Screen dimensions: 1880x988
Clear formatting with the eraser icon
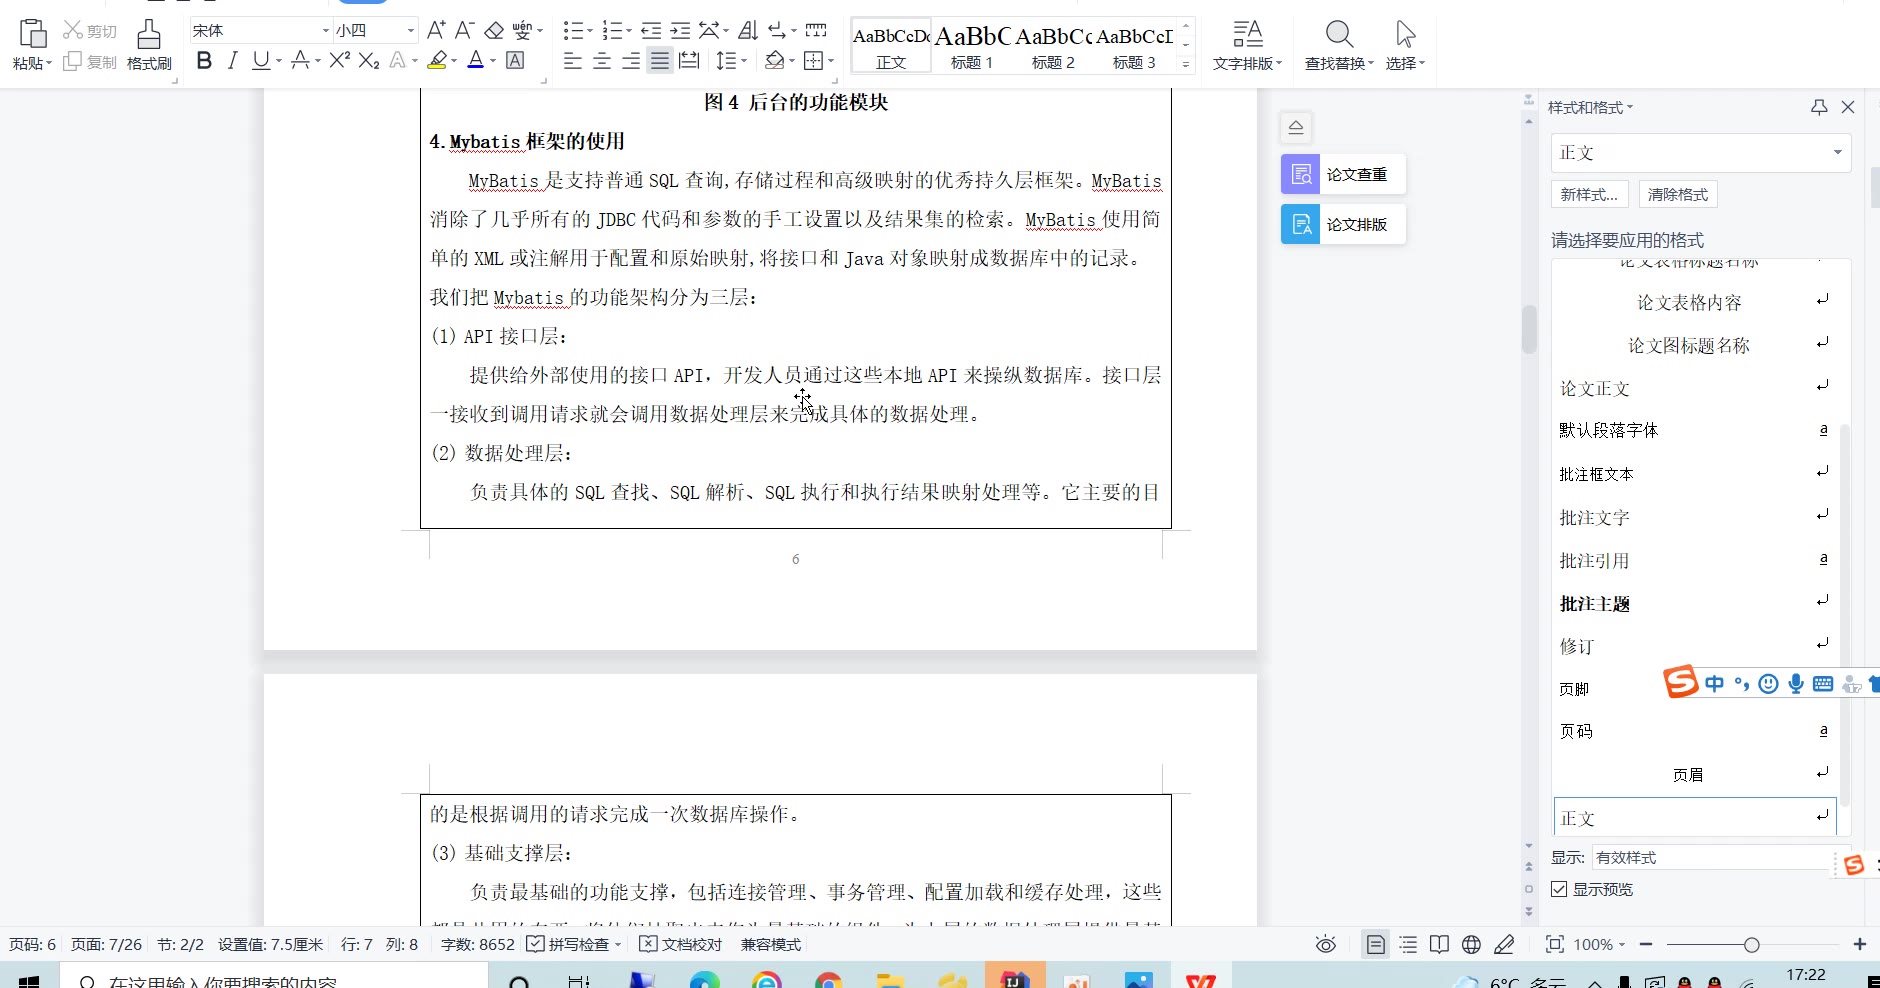pos(494,30)
